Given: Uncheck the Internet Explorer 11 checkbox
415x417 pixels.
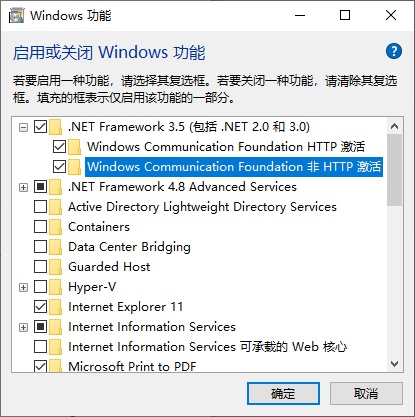Looking at the screenshot, I should coord(40,307).
